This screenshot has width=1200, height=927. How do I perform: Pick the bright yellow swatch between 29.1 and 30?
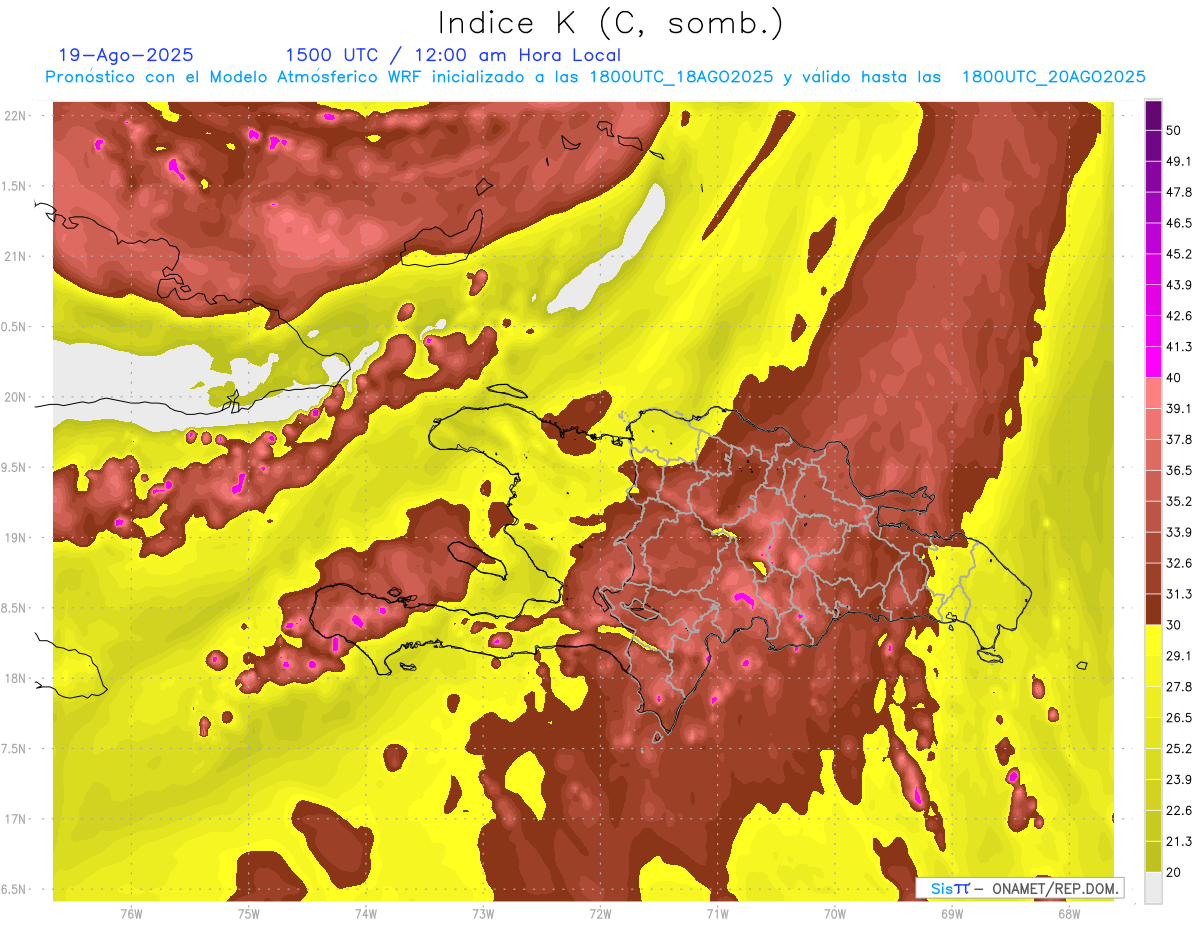(1153, 640)
